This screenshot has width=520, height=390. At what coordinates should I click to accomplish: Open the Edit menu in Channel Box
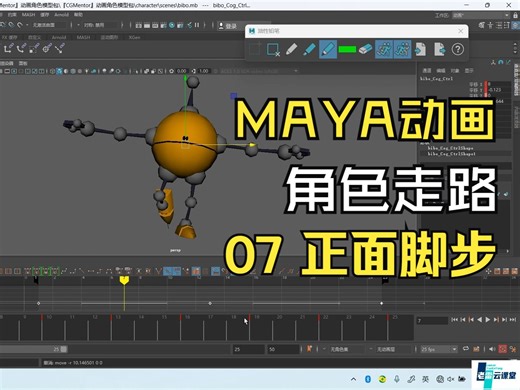click(441, 71)
